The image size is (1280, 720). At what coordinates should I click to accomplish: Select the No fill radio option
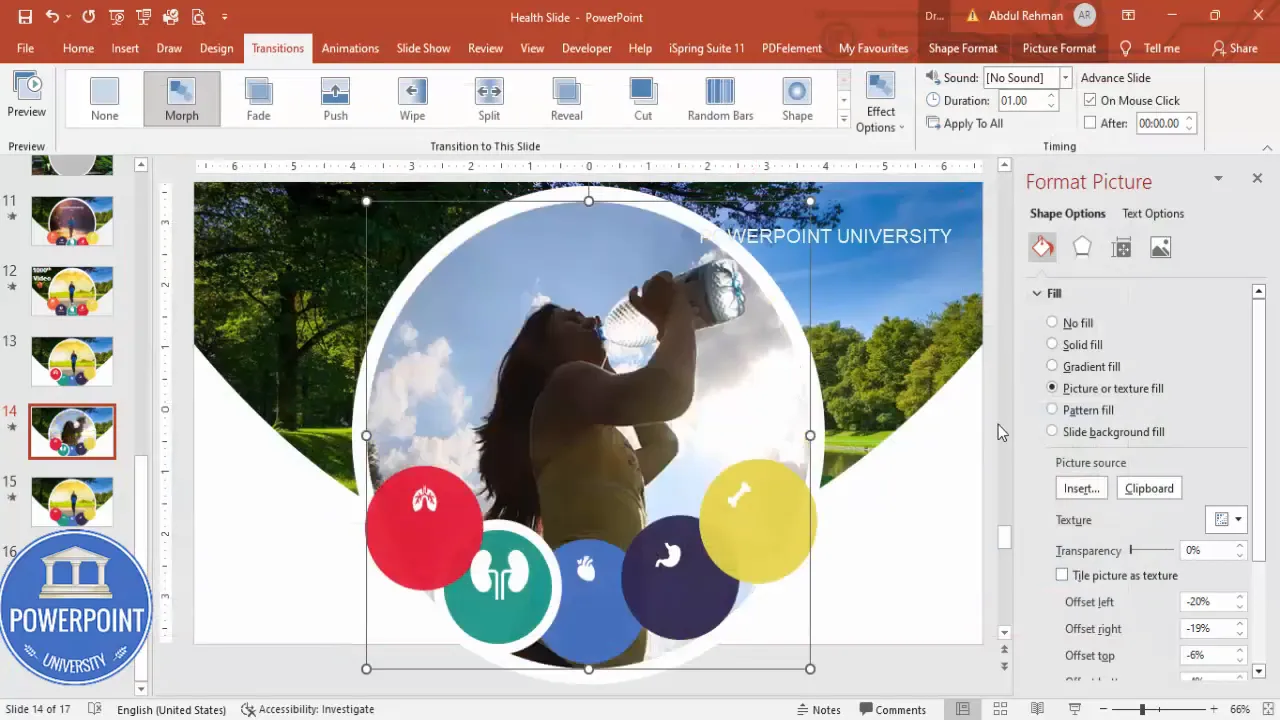pos(1052,322)
